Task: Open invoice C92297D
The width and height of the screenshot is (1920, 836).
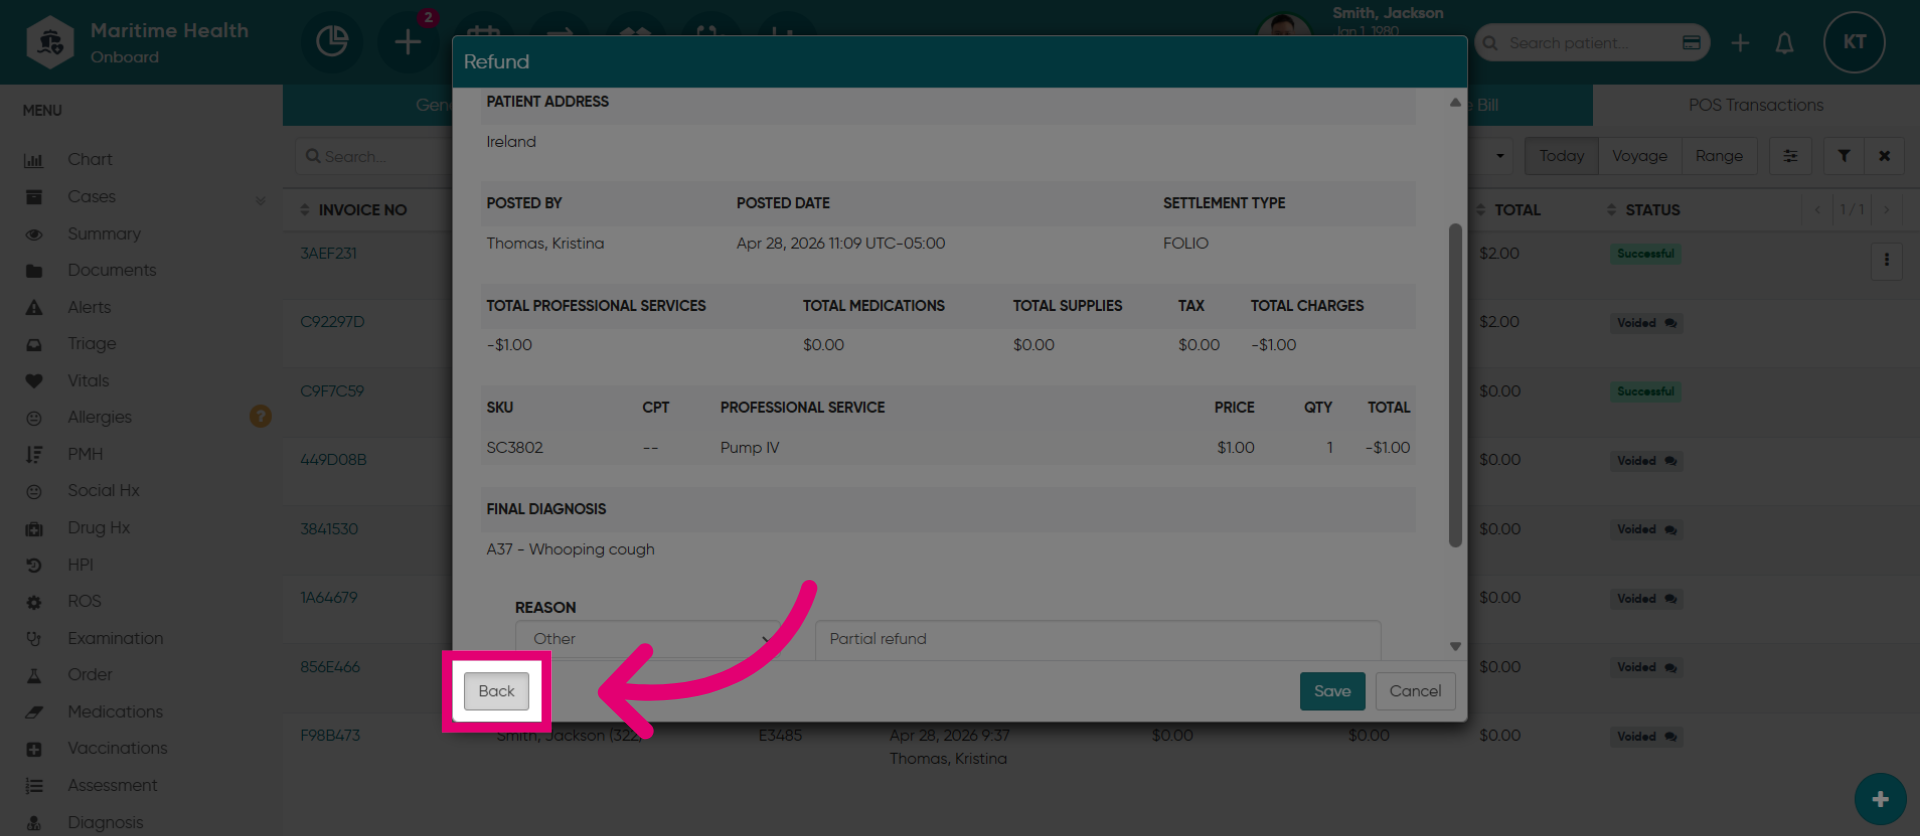Action: coord(332,322)
